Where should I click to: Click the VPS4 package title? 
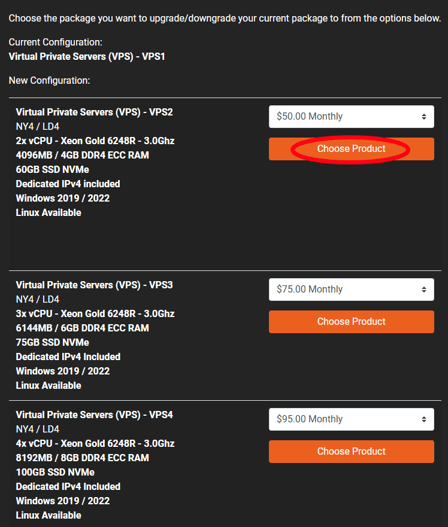point(94,415)
